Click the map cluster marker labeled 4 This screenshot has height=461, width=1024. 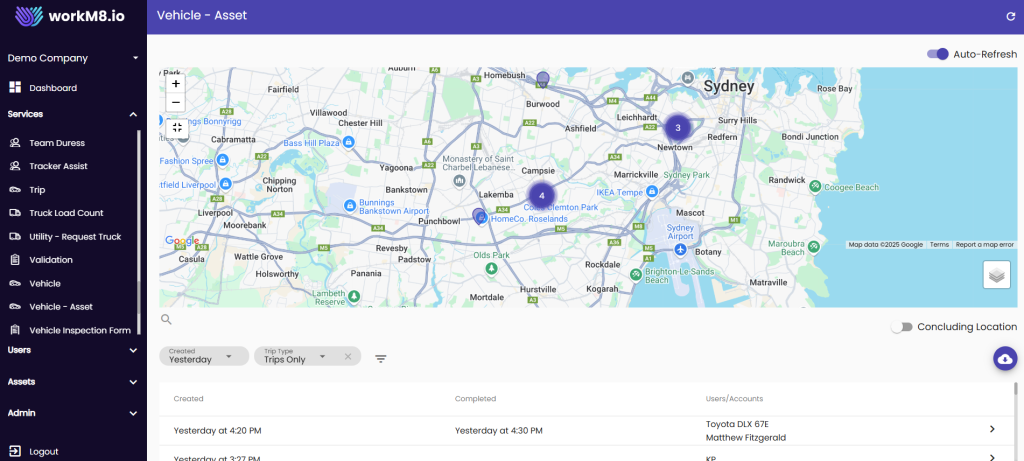pyautogui.click(x=541, y=195)
